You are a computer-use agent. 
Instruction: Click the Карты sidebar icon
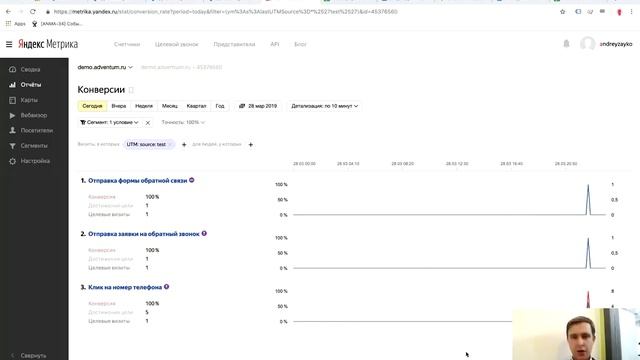(x=13, y=100)
